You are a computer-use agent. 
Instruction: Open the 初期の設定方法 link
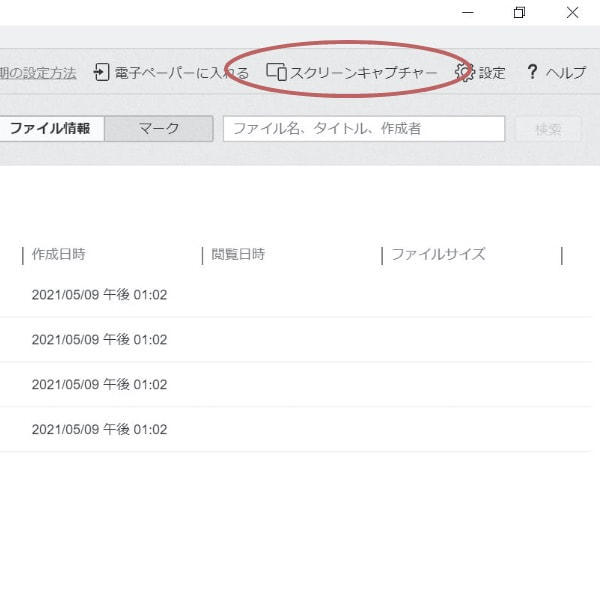[x=38, y=73]
